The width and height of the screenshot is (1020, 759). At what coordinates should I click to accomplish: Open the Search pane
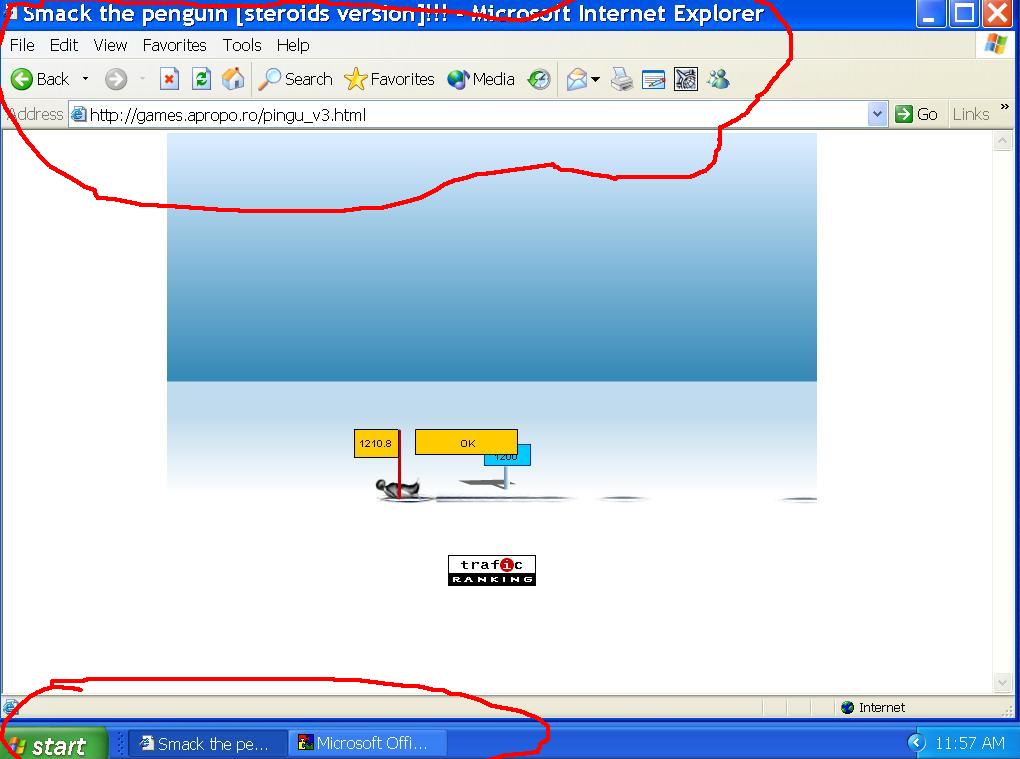coord(295,79)
